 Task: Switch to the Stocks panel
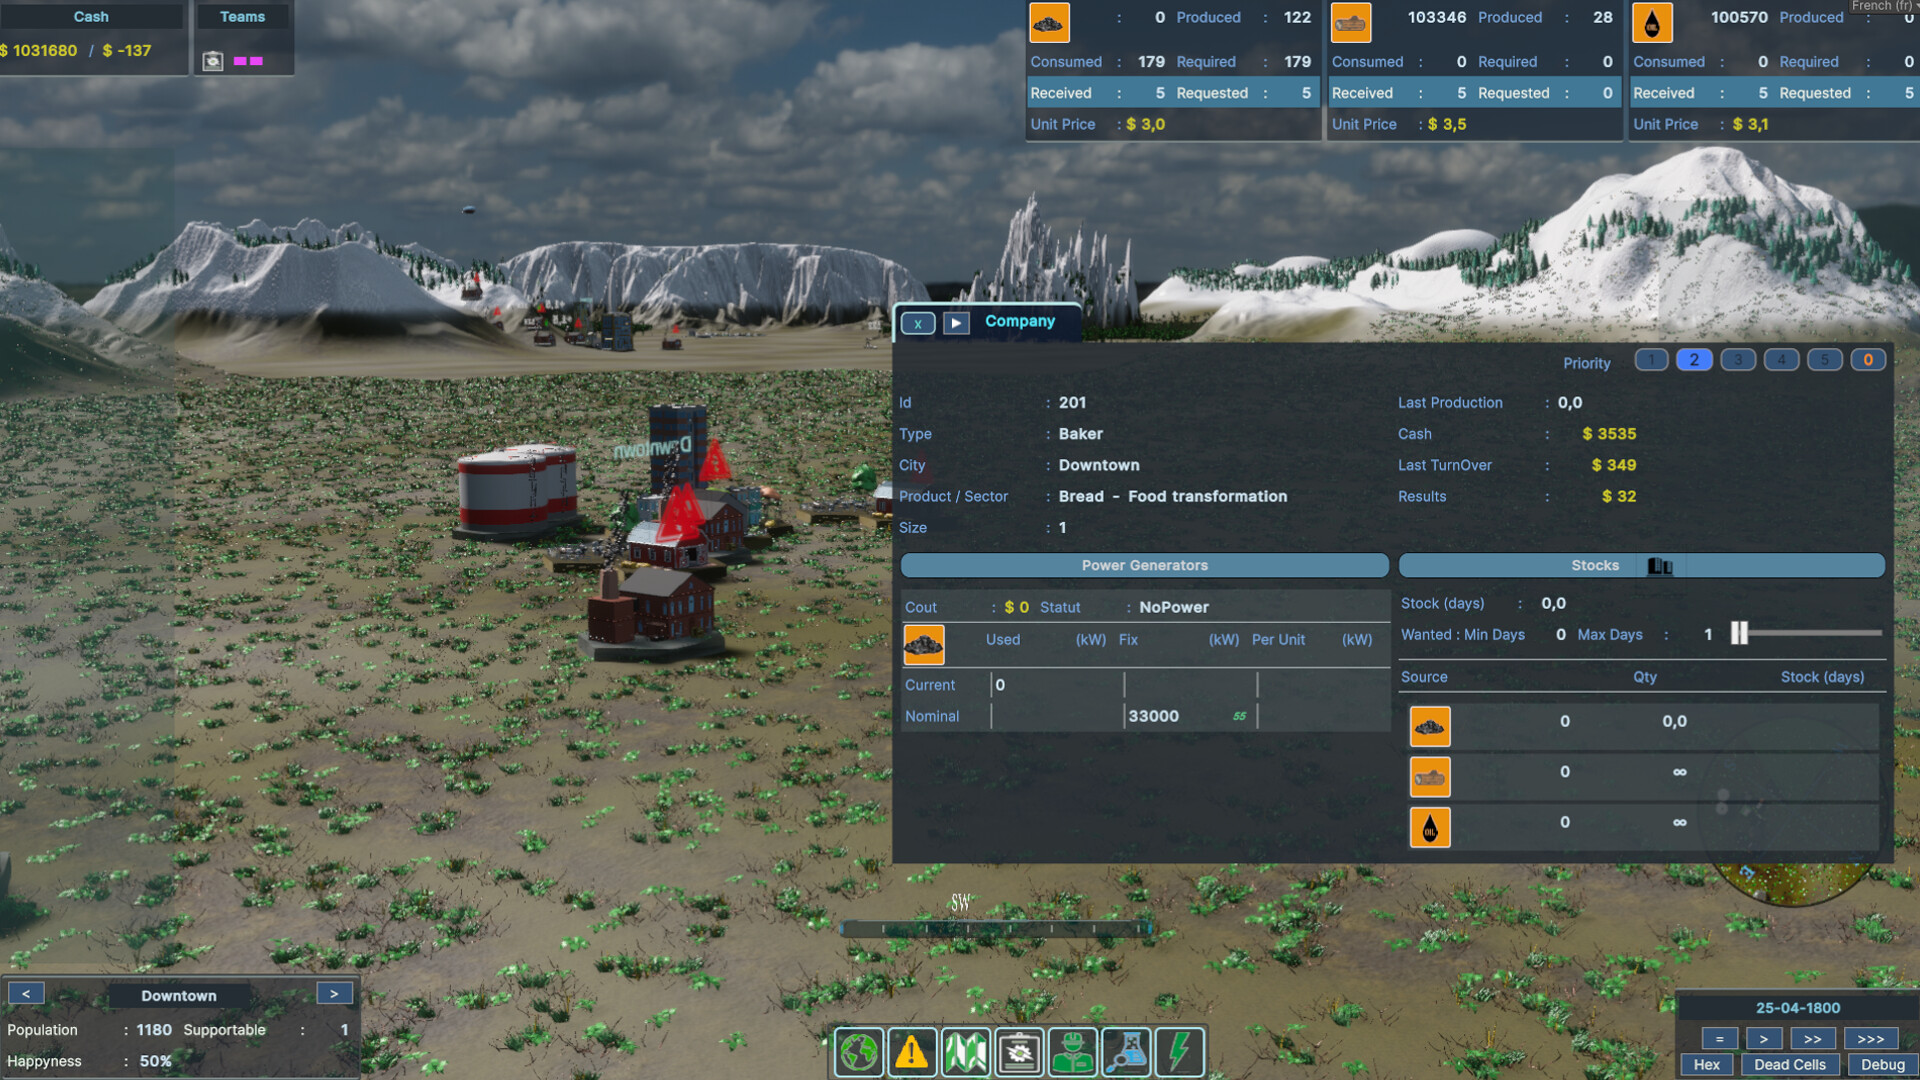(x=1594, y=565)
